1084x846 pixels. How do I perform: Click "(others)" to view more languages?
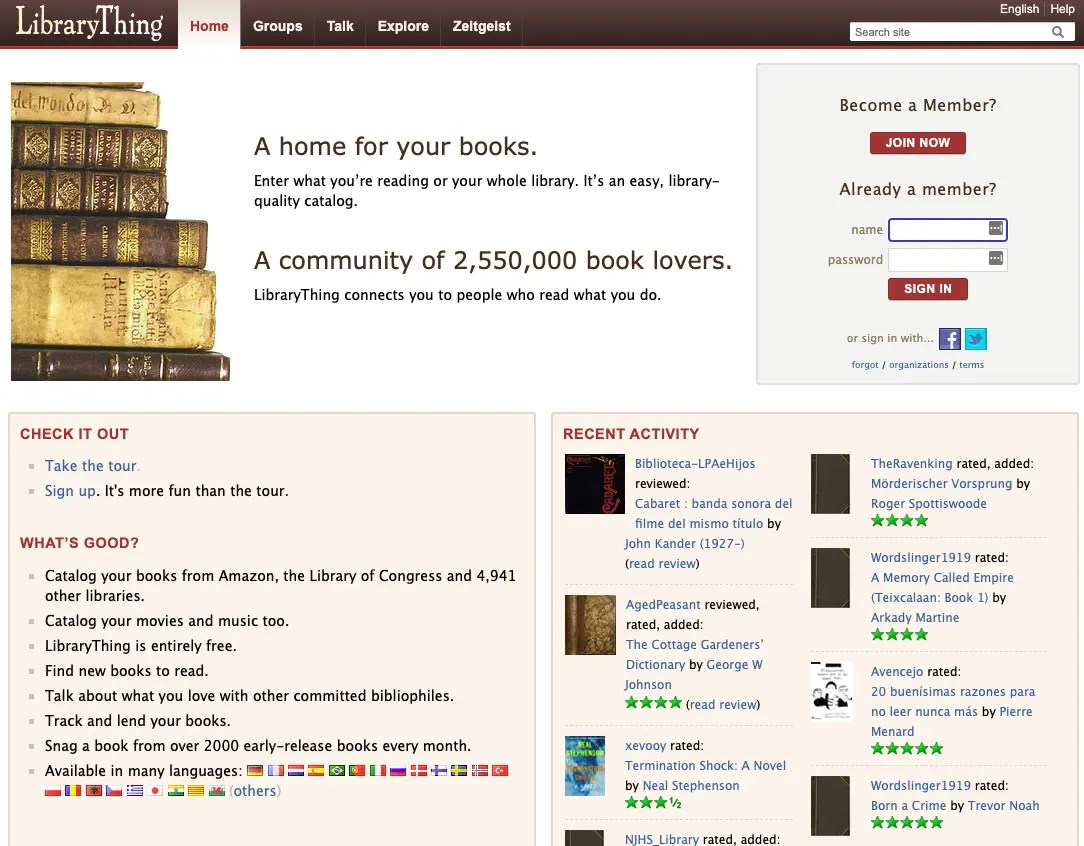pyautogui.click(x=255, y=790)
